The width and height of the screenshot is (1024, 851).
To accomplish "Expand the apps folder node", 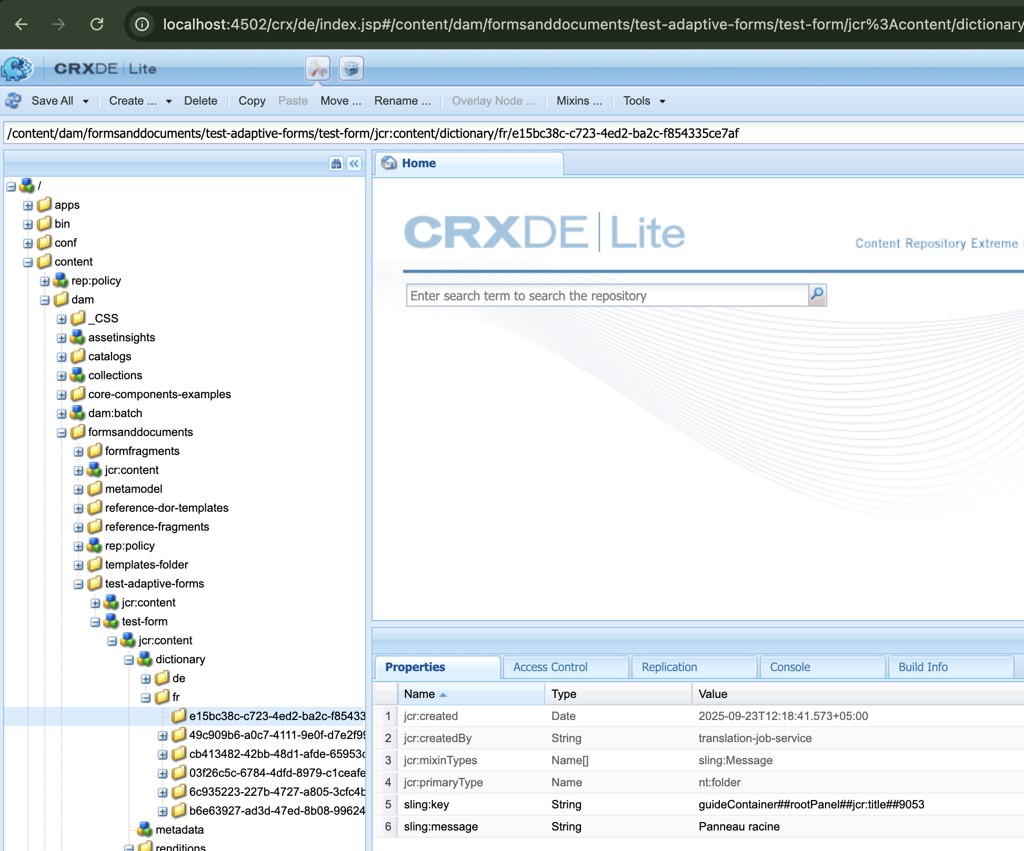I will pyautogui.click(x=28, y=205).
